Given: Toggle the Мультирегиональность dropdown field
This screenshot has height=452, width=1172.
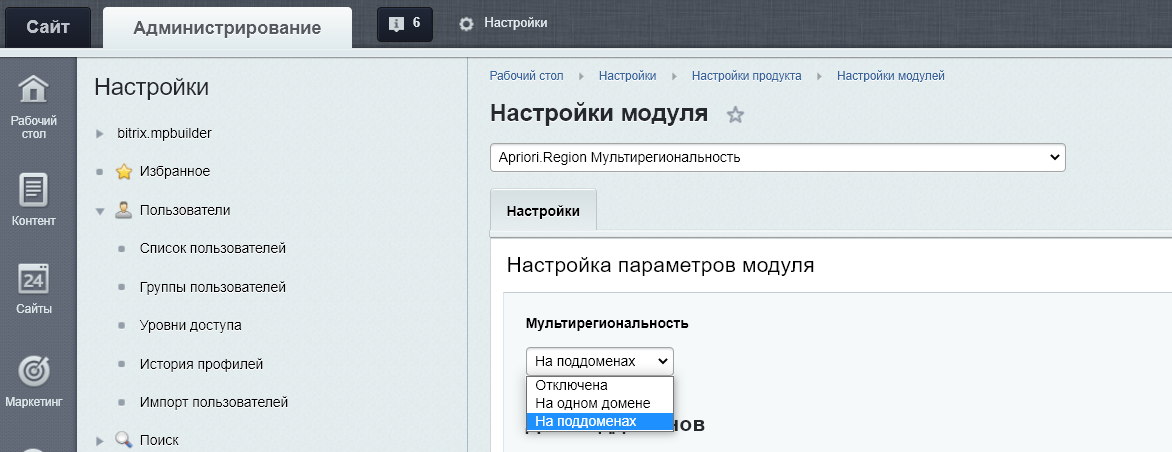Looking at the screenshot, I should (599, 361).
